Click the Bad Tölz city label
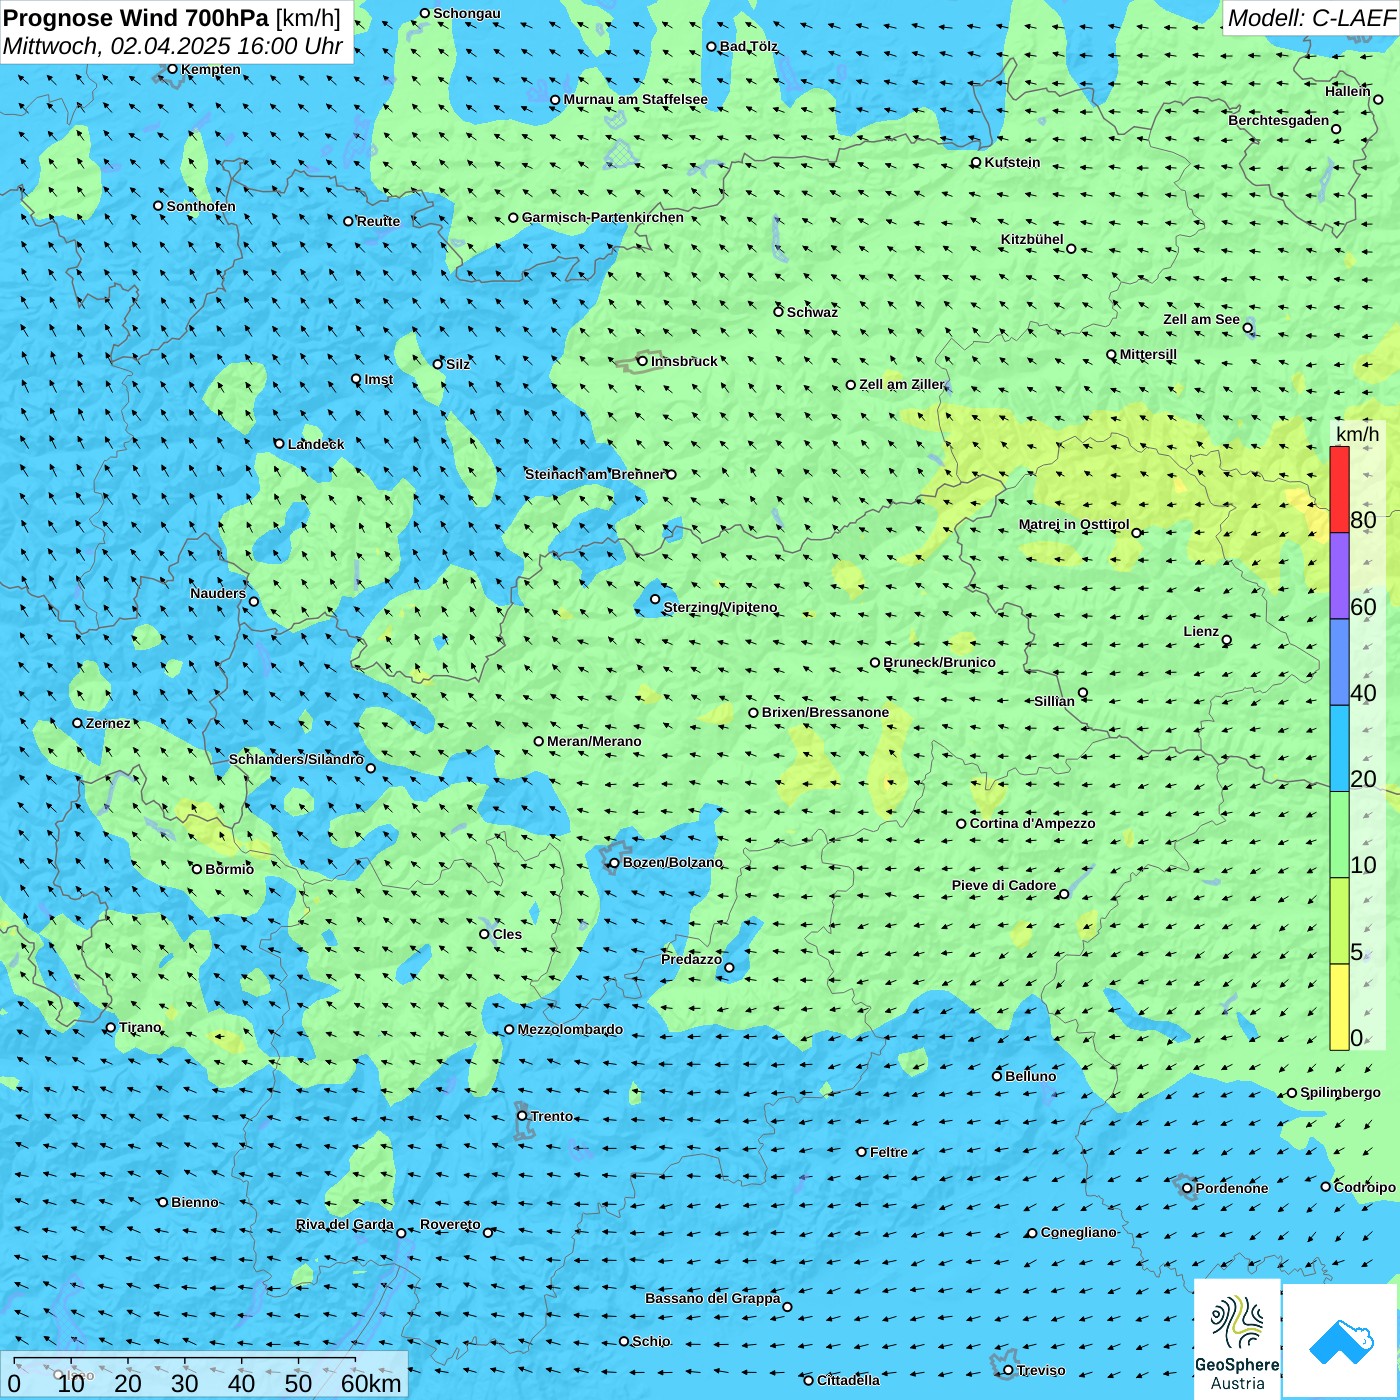1400x1400 pixels. tap(748, 46)
